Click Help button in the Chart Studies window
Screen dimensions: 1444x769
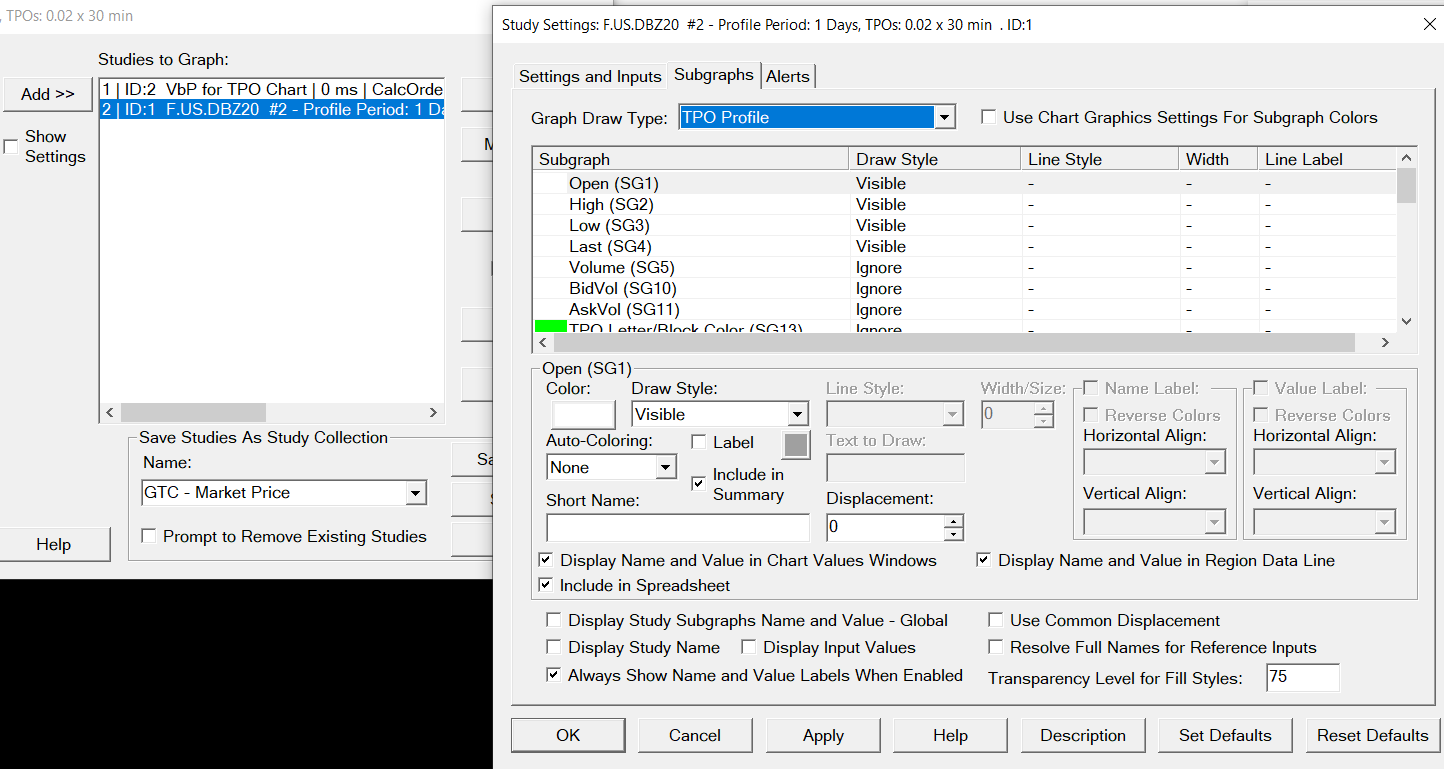53,544
